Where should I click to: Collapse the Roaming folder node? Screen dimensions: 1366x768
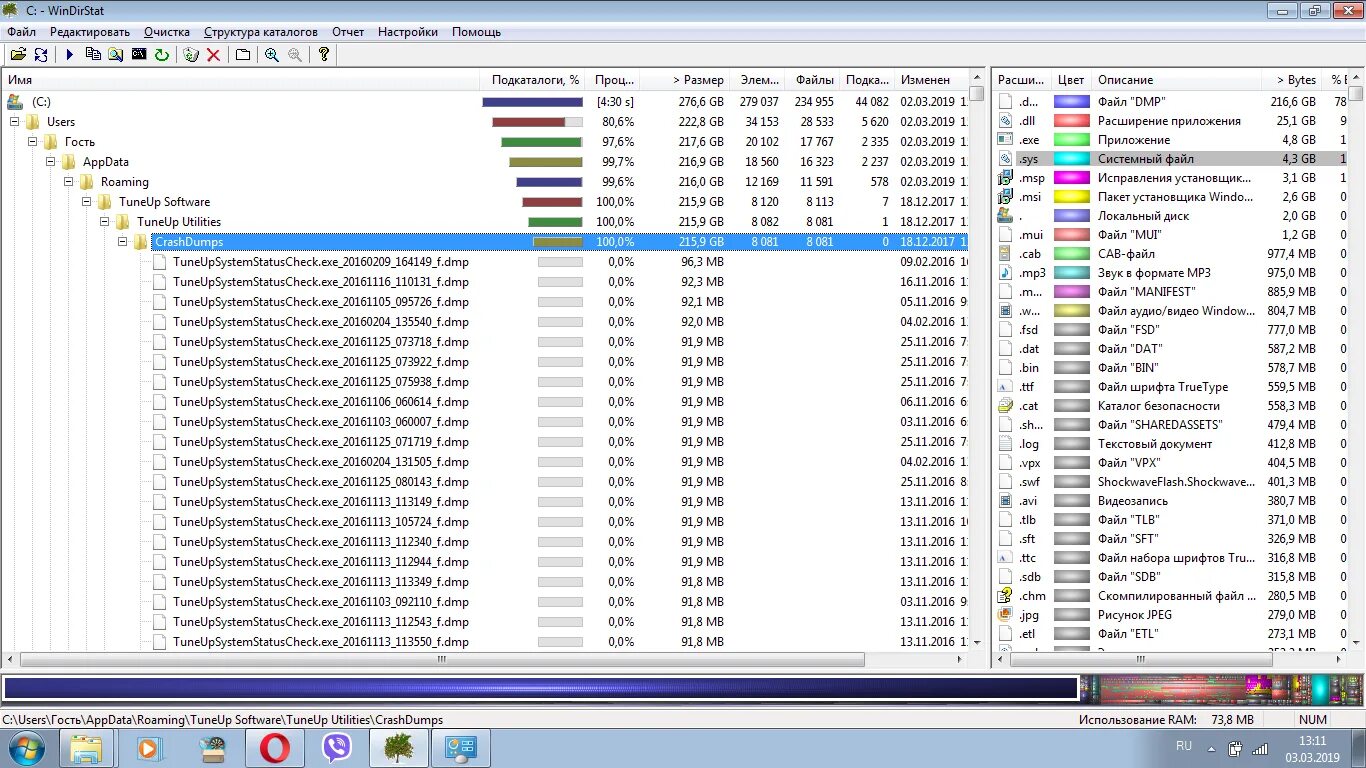(69, 182)
